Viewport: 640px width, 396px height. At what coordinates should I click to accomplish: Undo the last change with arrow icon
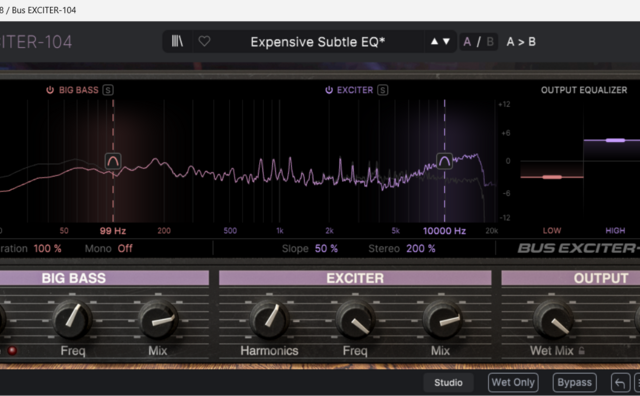tap(620, 383)
